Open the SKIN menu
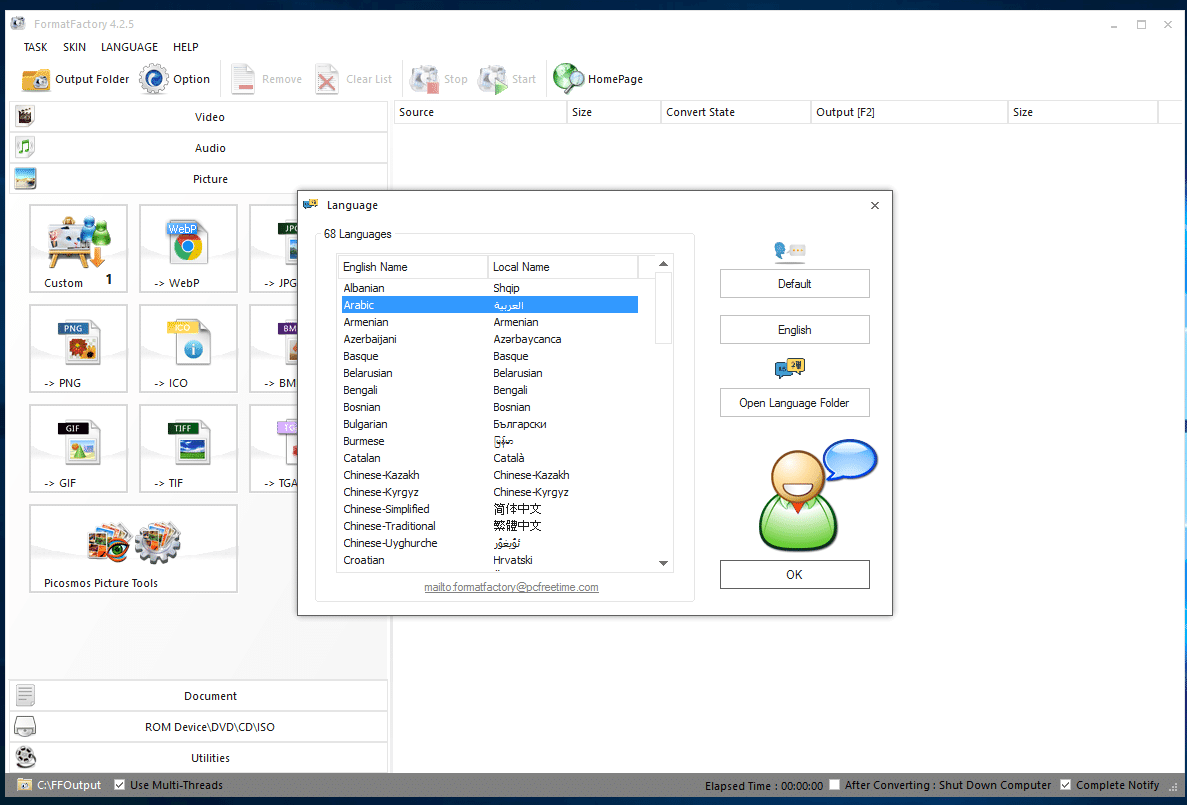Image resolution: width=1187 pixels, height=805 pixels. coord(74,47)
